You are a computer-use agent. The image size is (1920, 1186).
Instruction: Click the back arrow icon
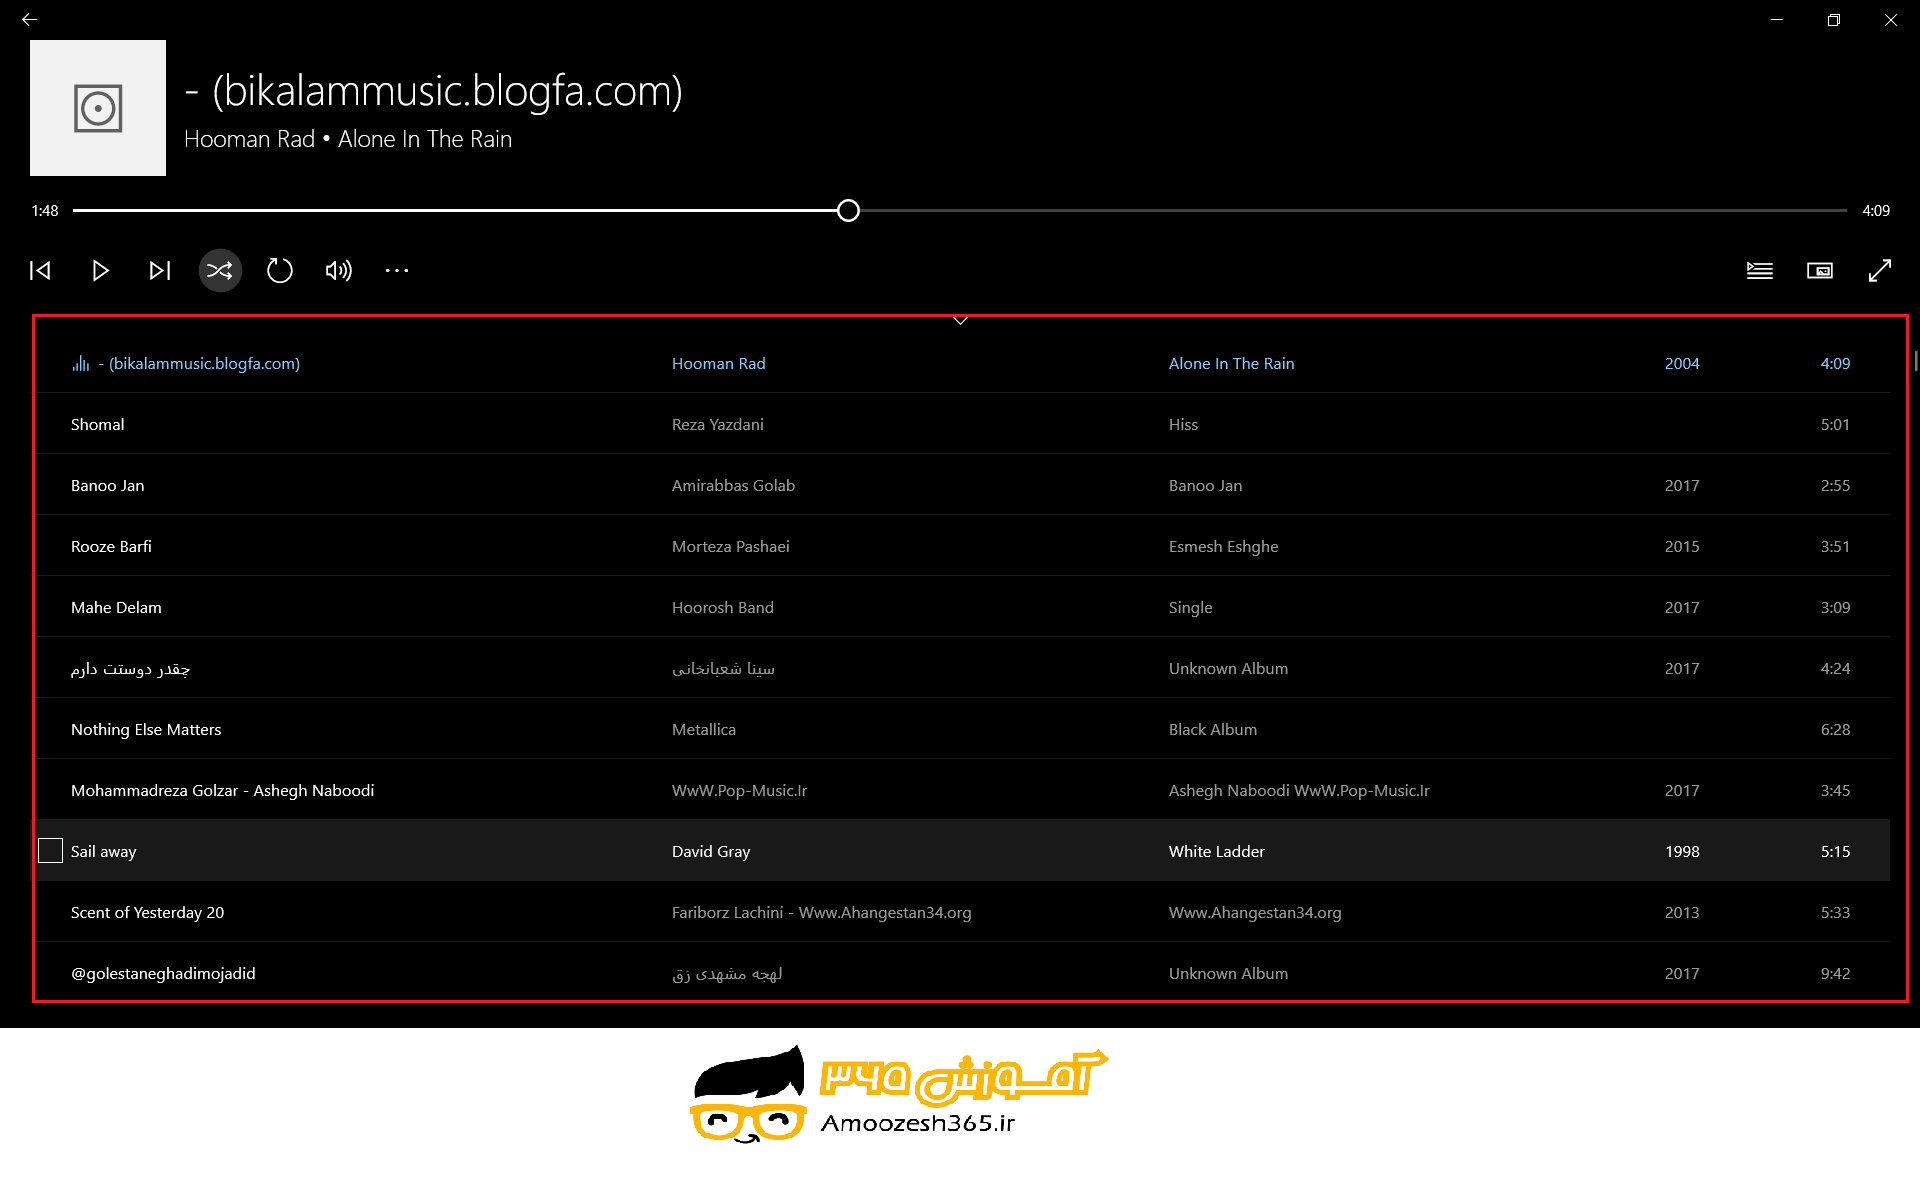click(x=29, y=19)
